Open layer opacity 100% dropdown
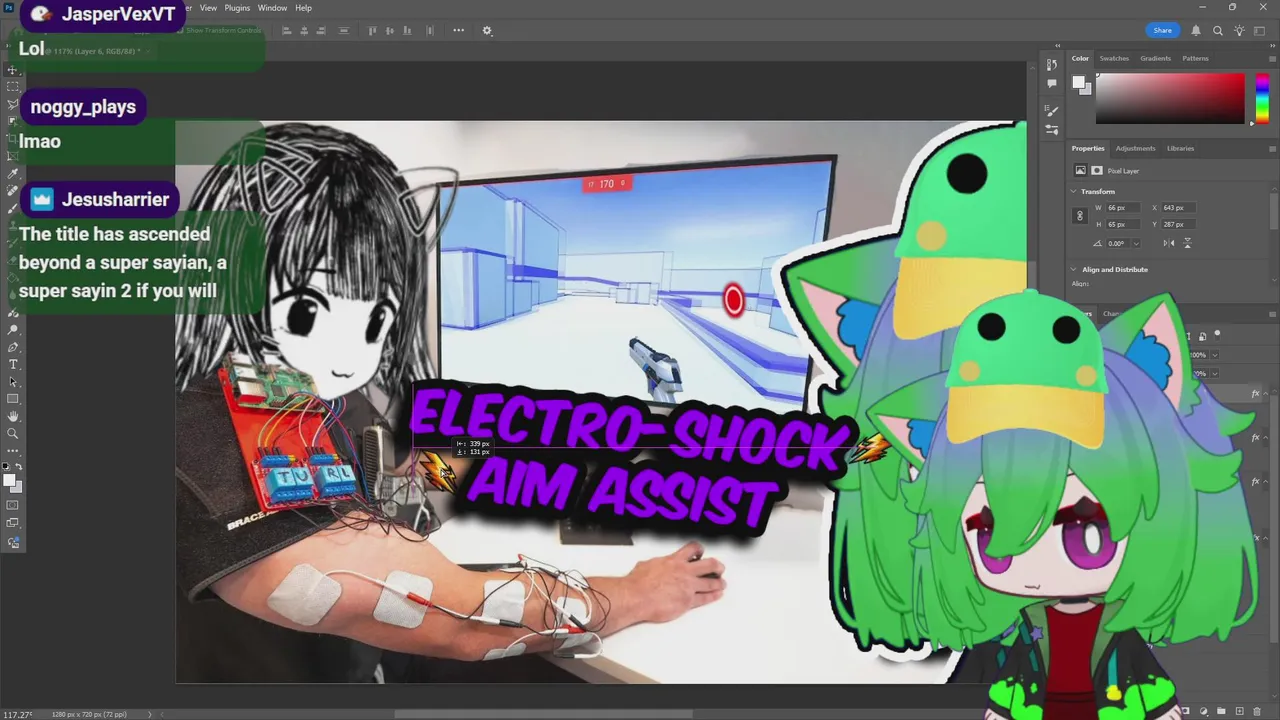Viewport: 1280px width, 720px height. (x=1215, y=355)
